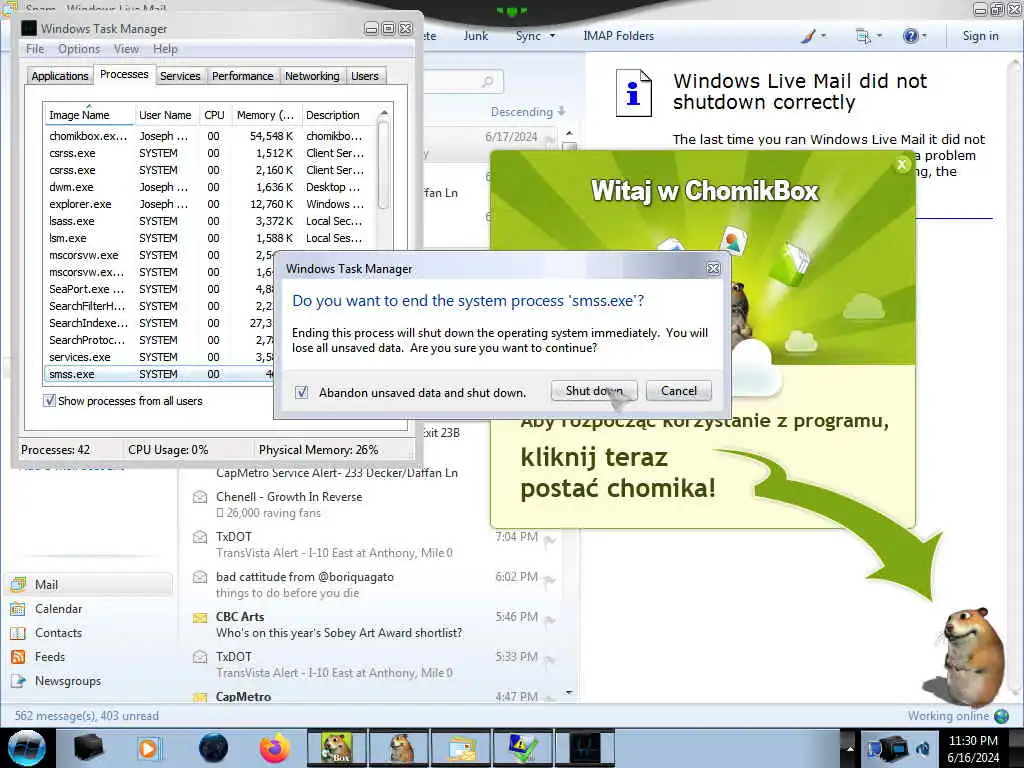Flag the TxDOT 7:04 PM message
Image resolution: width=1024 pixels, height=768 pixels.
(x=550, y=541)
